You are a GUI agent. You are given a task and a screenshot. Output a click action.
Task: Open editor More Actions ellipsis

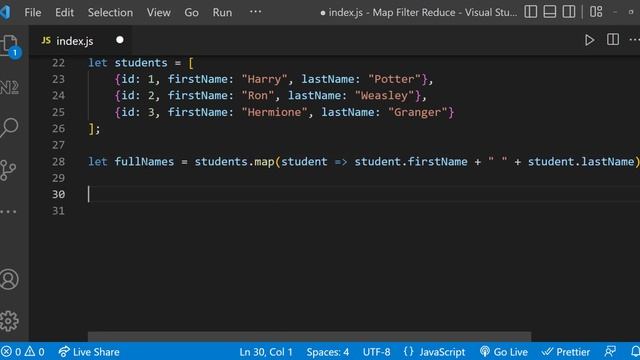(635, 40)
